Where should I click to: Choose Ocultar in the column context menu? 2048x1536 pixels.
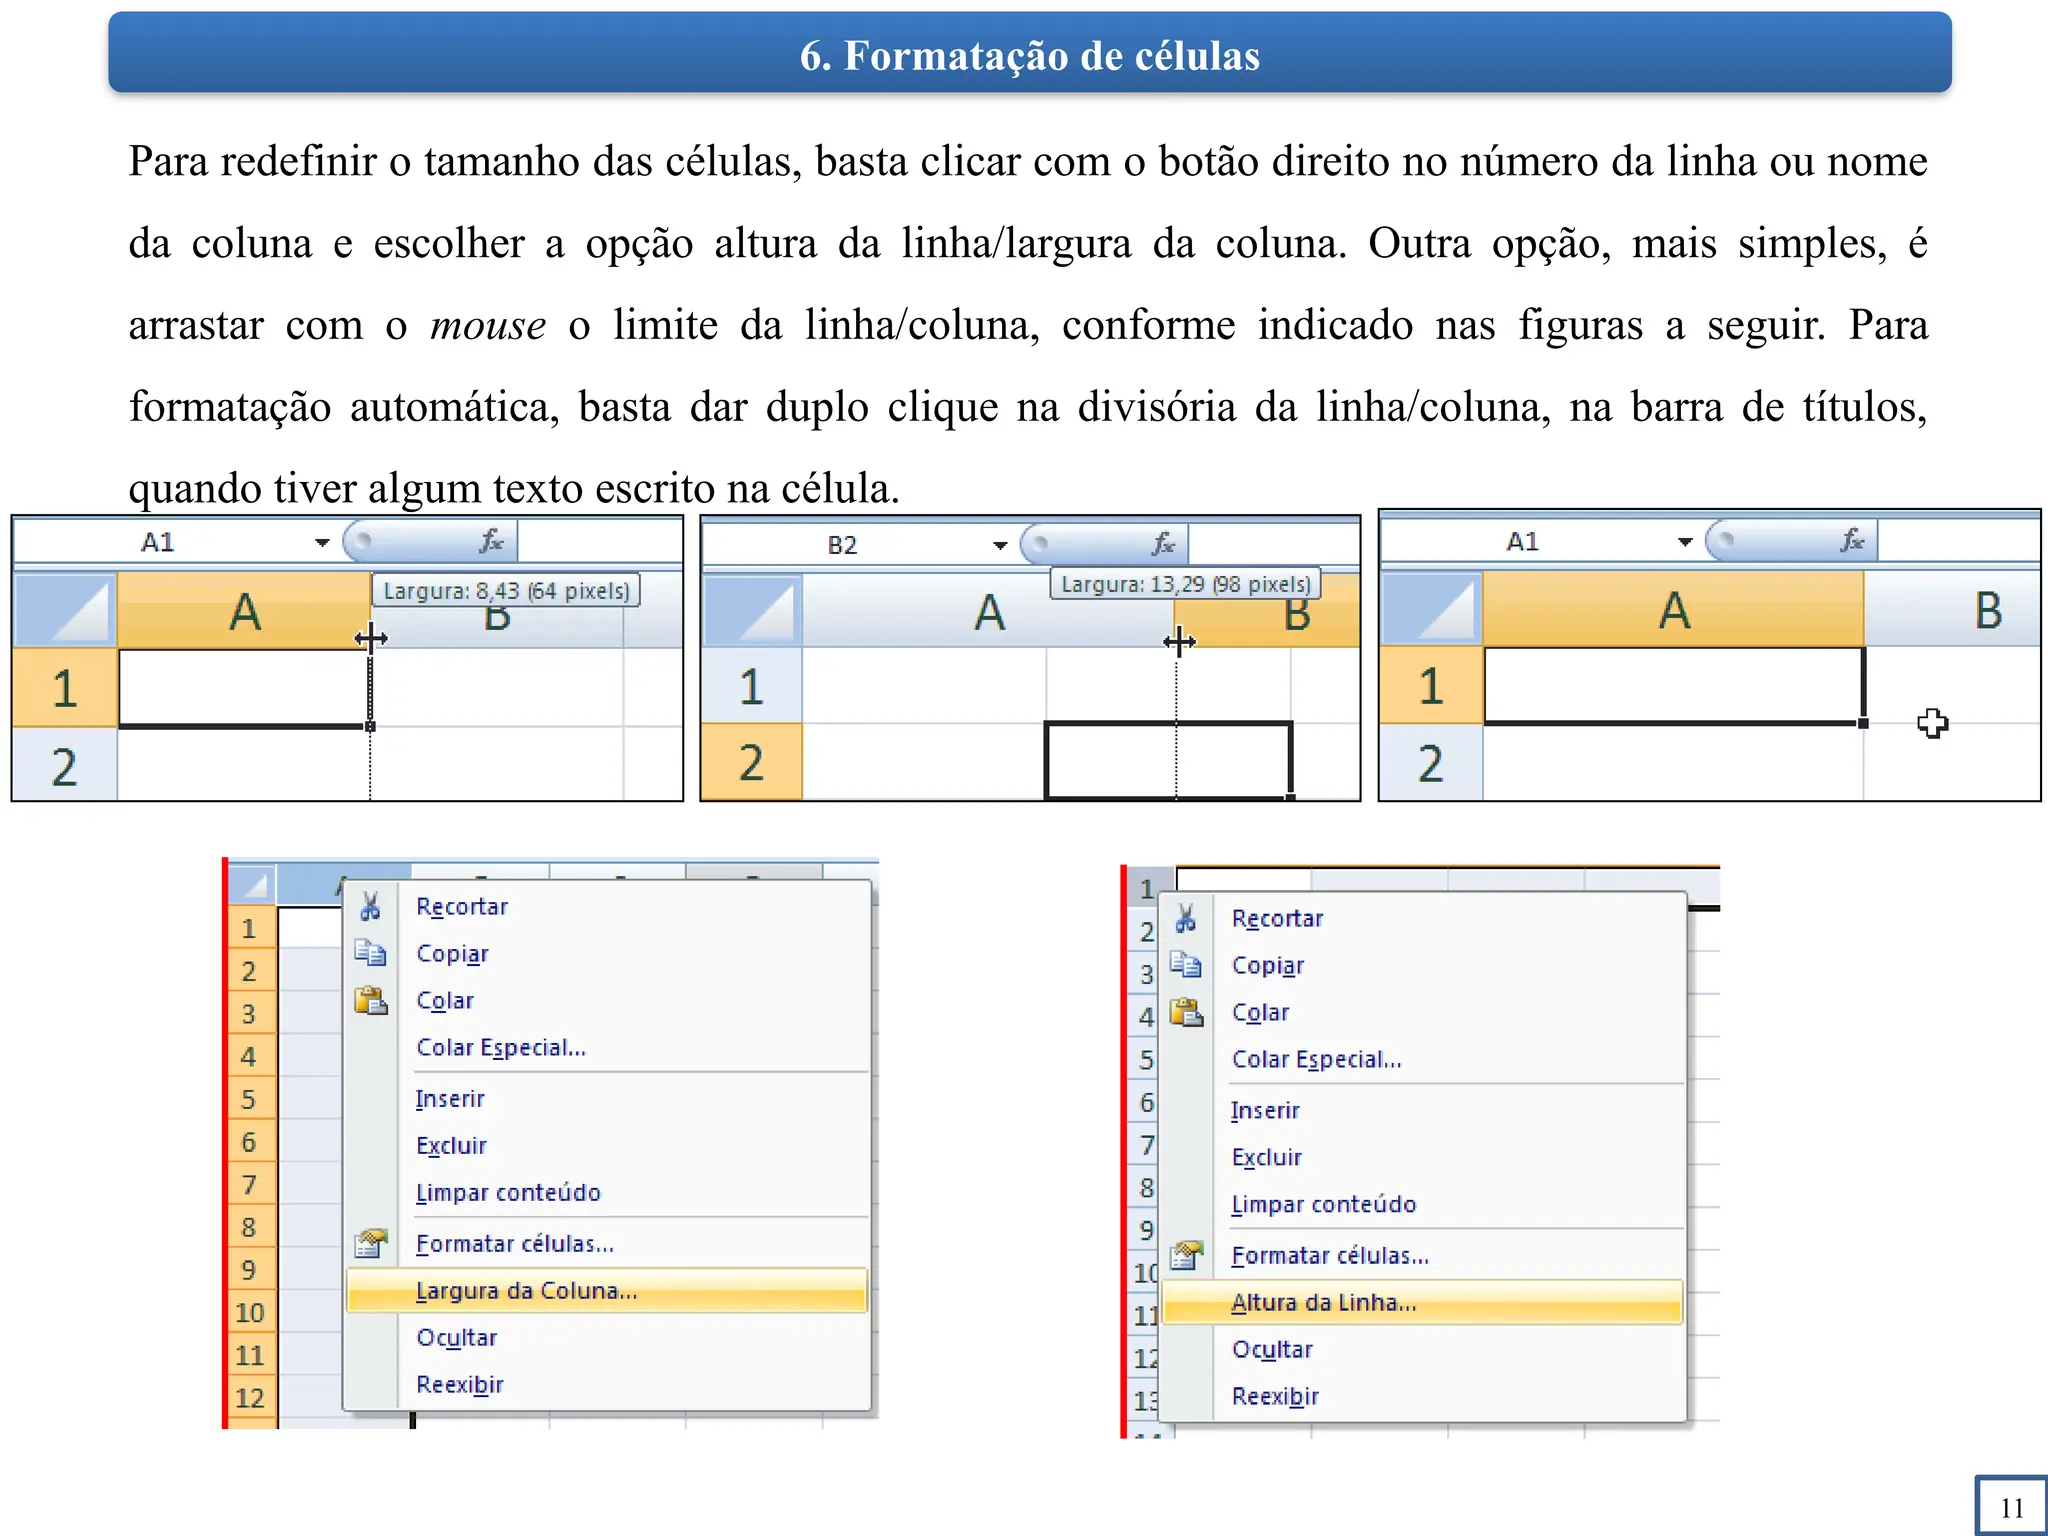[x=456, y=1337]
